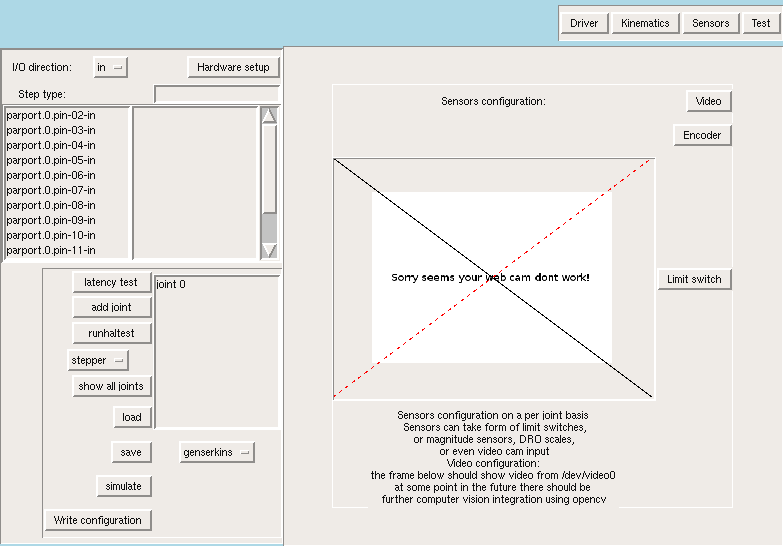The height and width of the screenshot is (546, 783).
Task: Go to the Test tab
Action: (x=761, y=23)
